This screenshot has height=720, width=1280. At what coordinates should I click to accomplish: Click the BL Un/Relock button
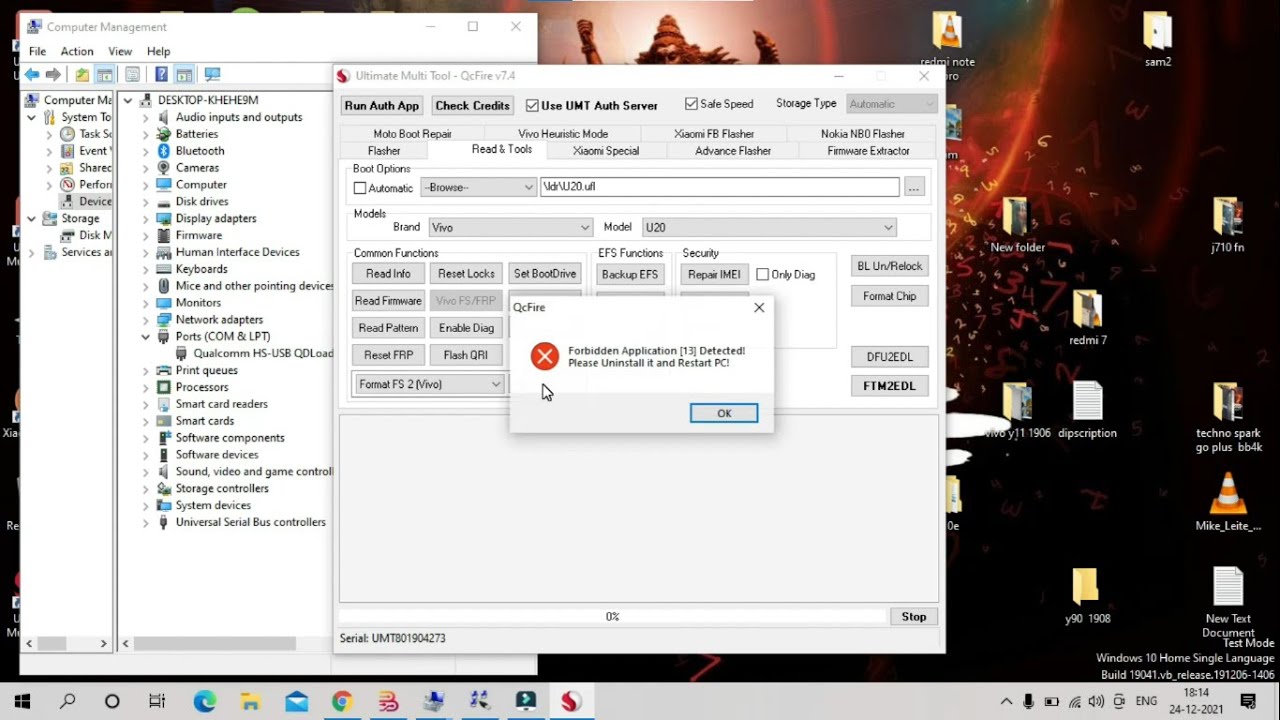(889, 266)
